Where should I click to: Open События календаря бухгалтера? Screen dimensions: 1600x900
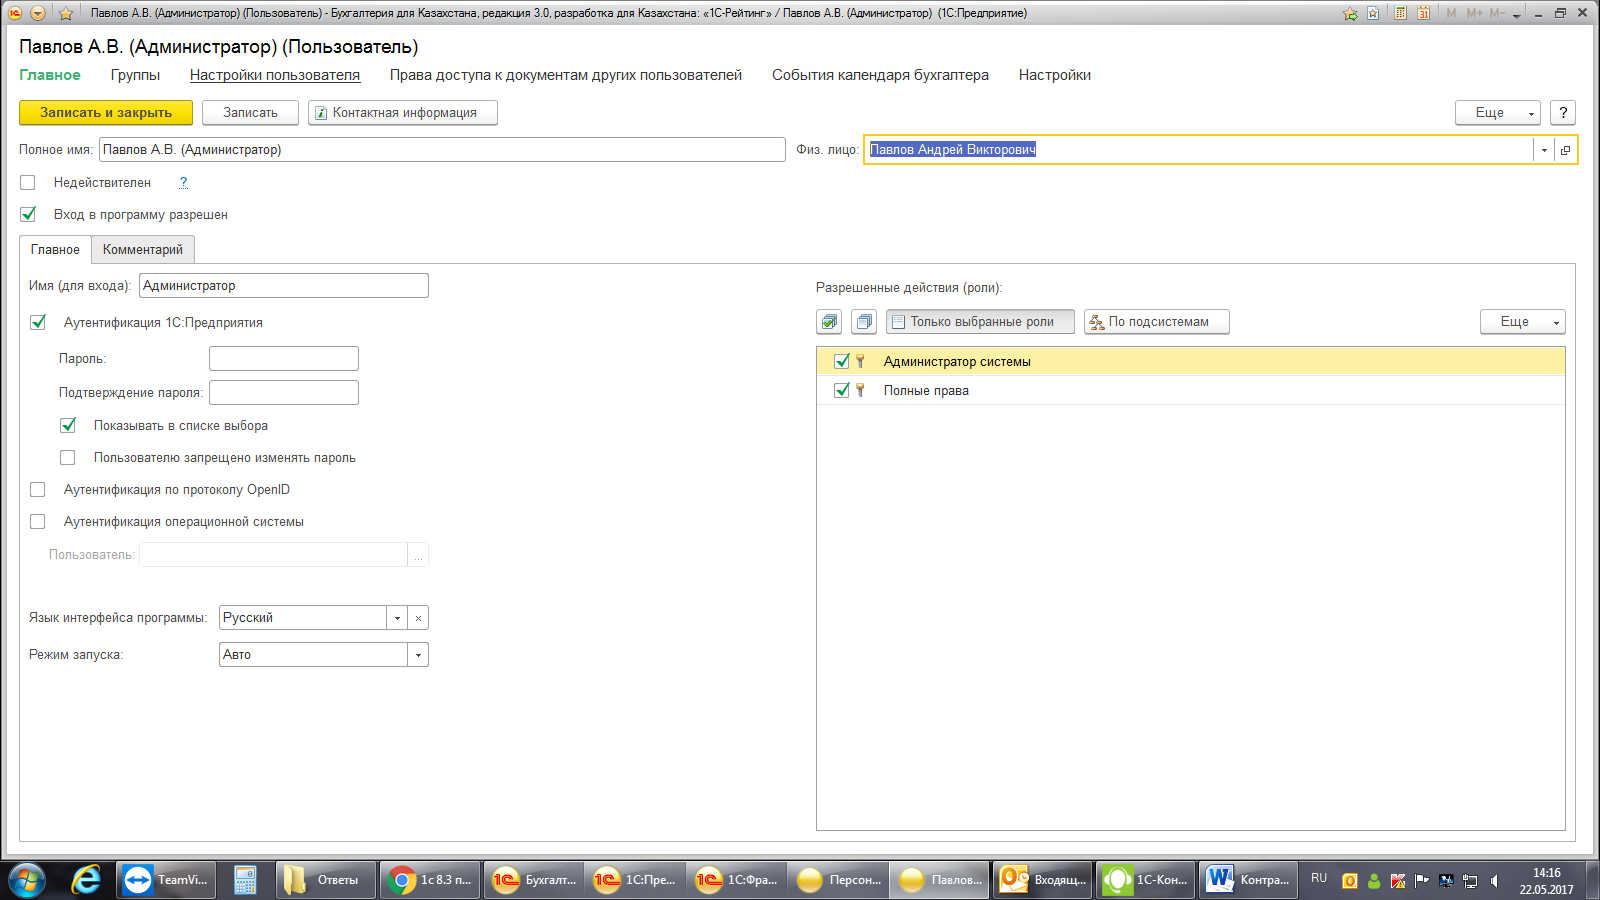[x=880, y=75]
